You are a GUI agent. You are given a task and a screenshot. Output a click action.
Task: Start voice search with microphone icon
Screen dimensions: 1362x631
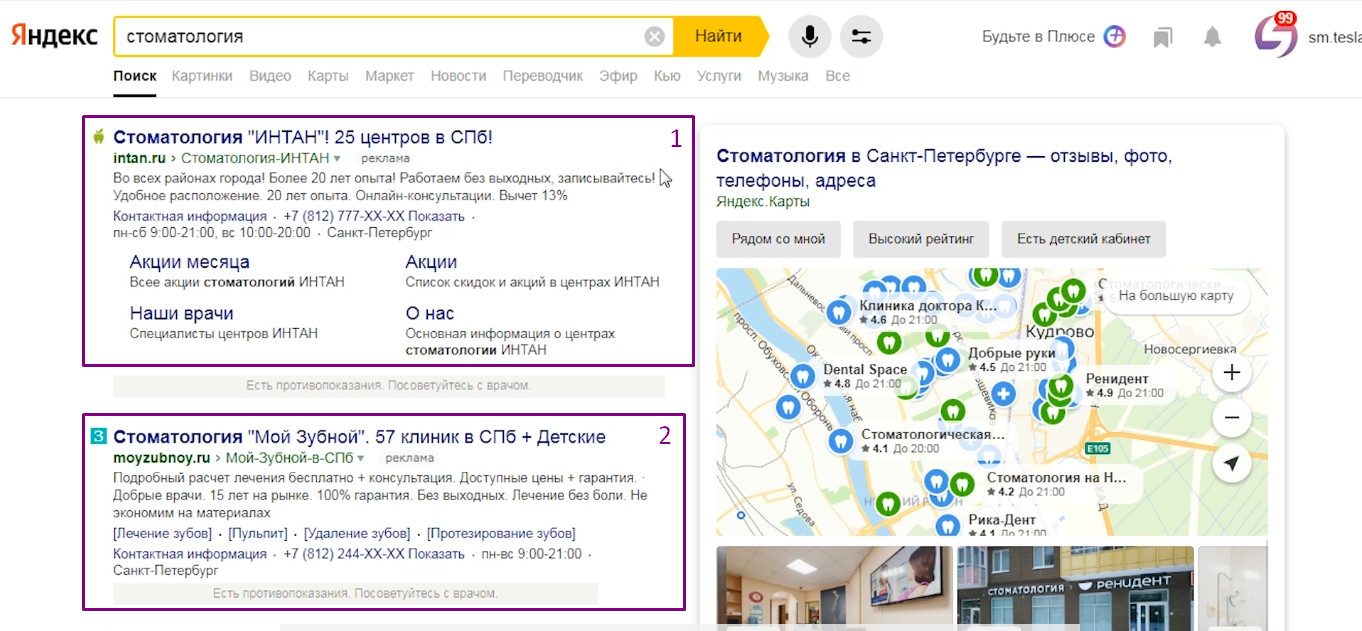pos(810,37)
